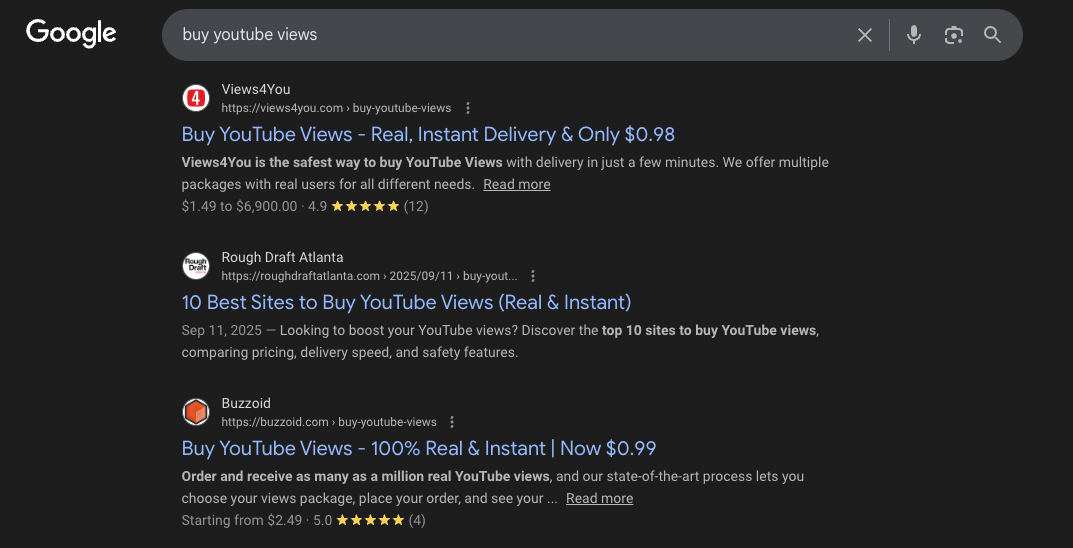The width and height of the screenshot is (1073, 548).
Task: Click the Google logo
Action: click(x=71, y=34)
